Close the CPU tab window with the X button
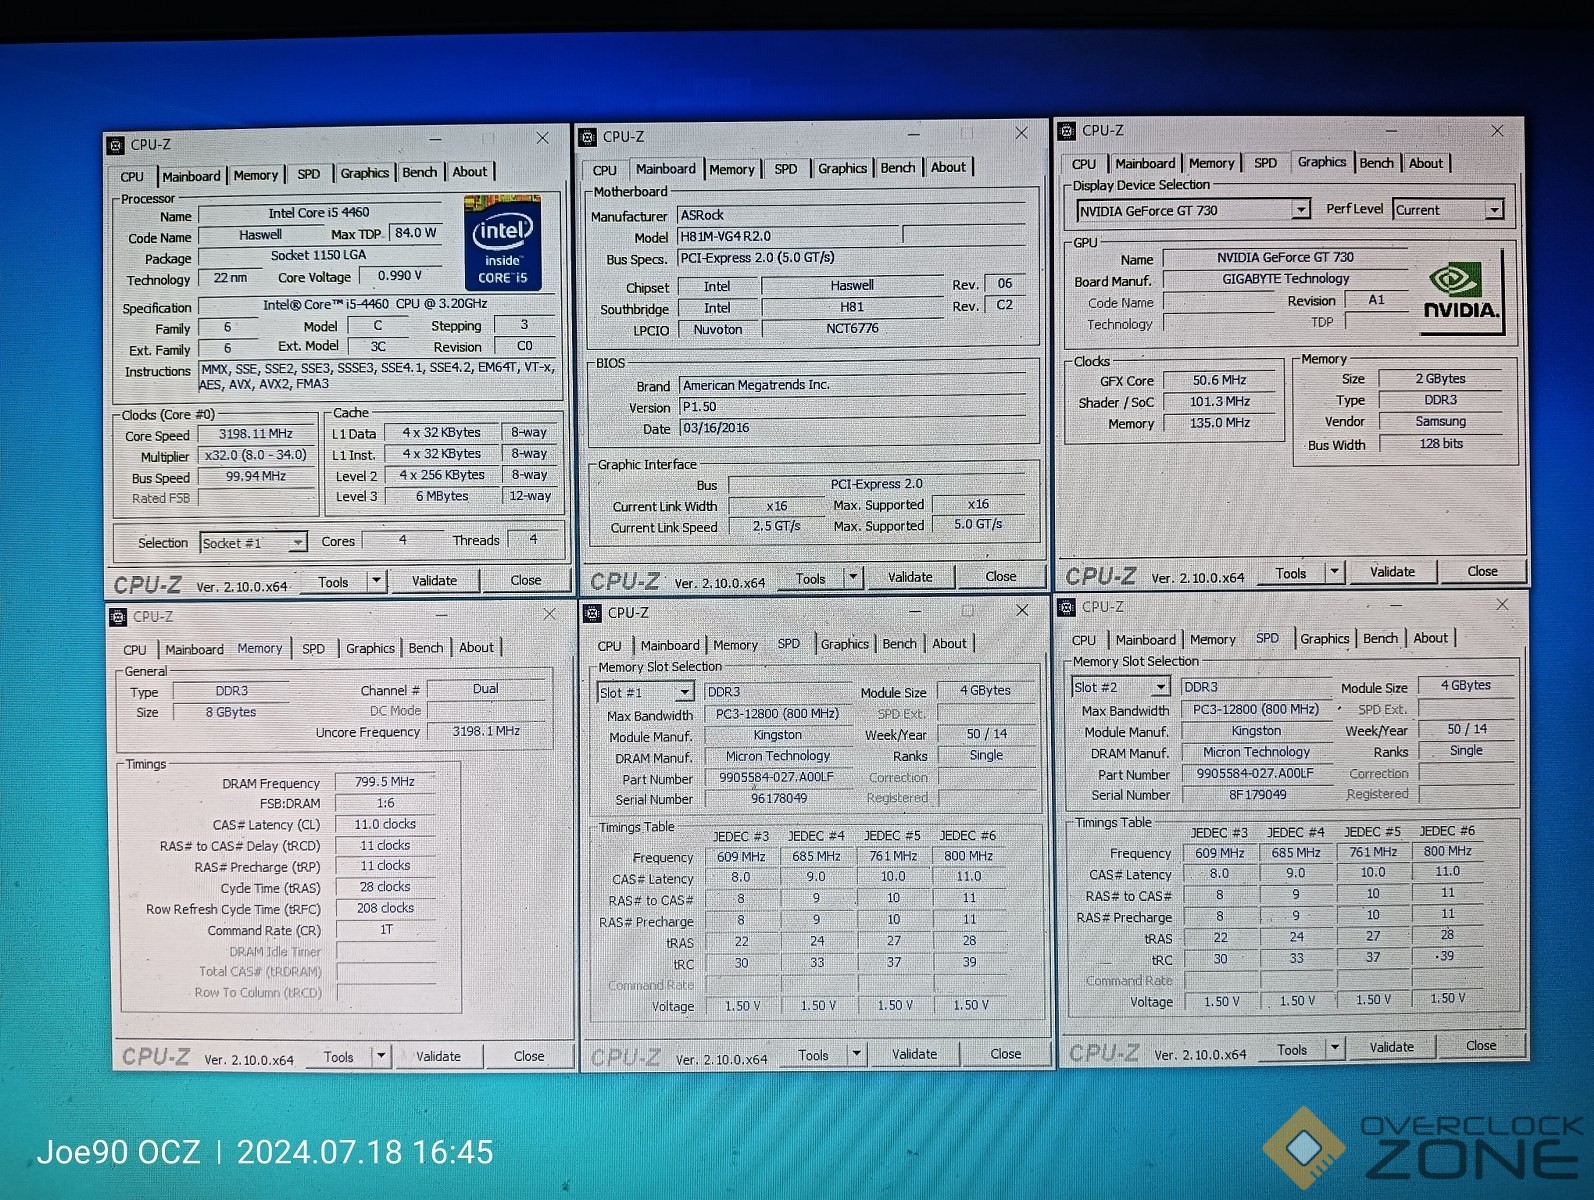Screen dimensions: 1594x1200 pos(542,138)
